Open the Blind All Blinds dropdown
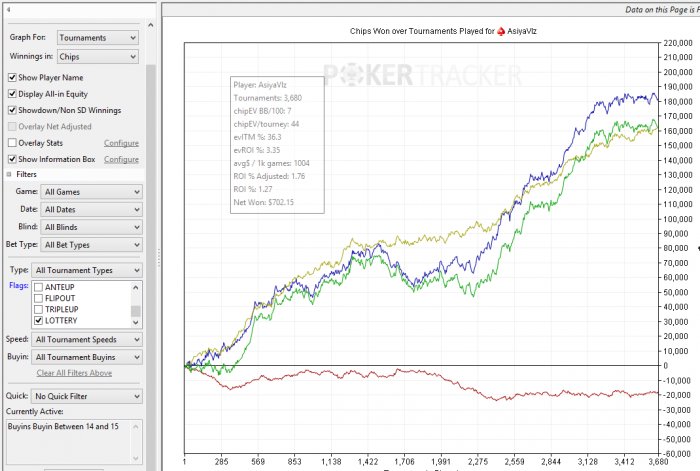 [x=92, y=227]
